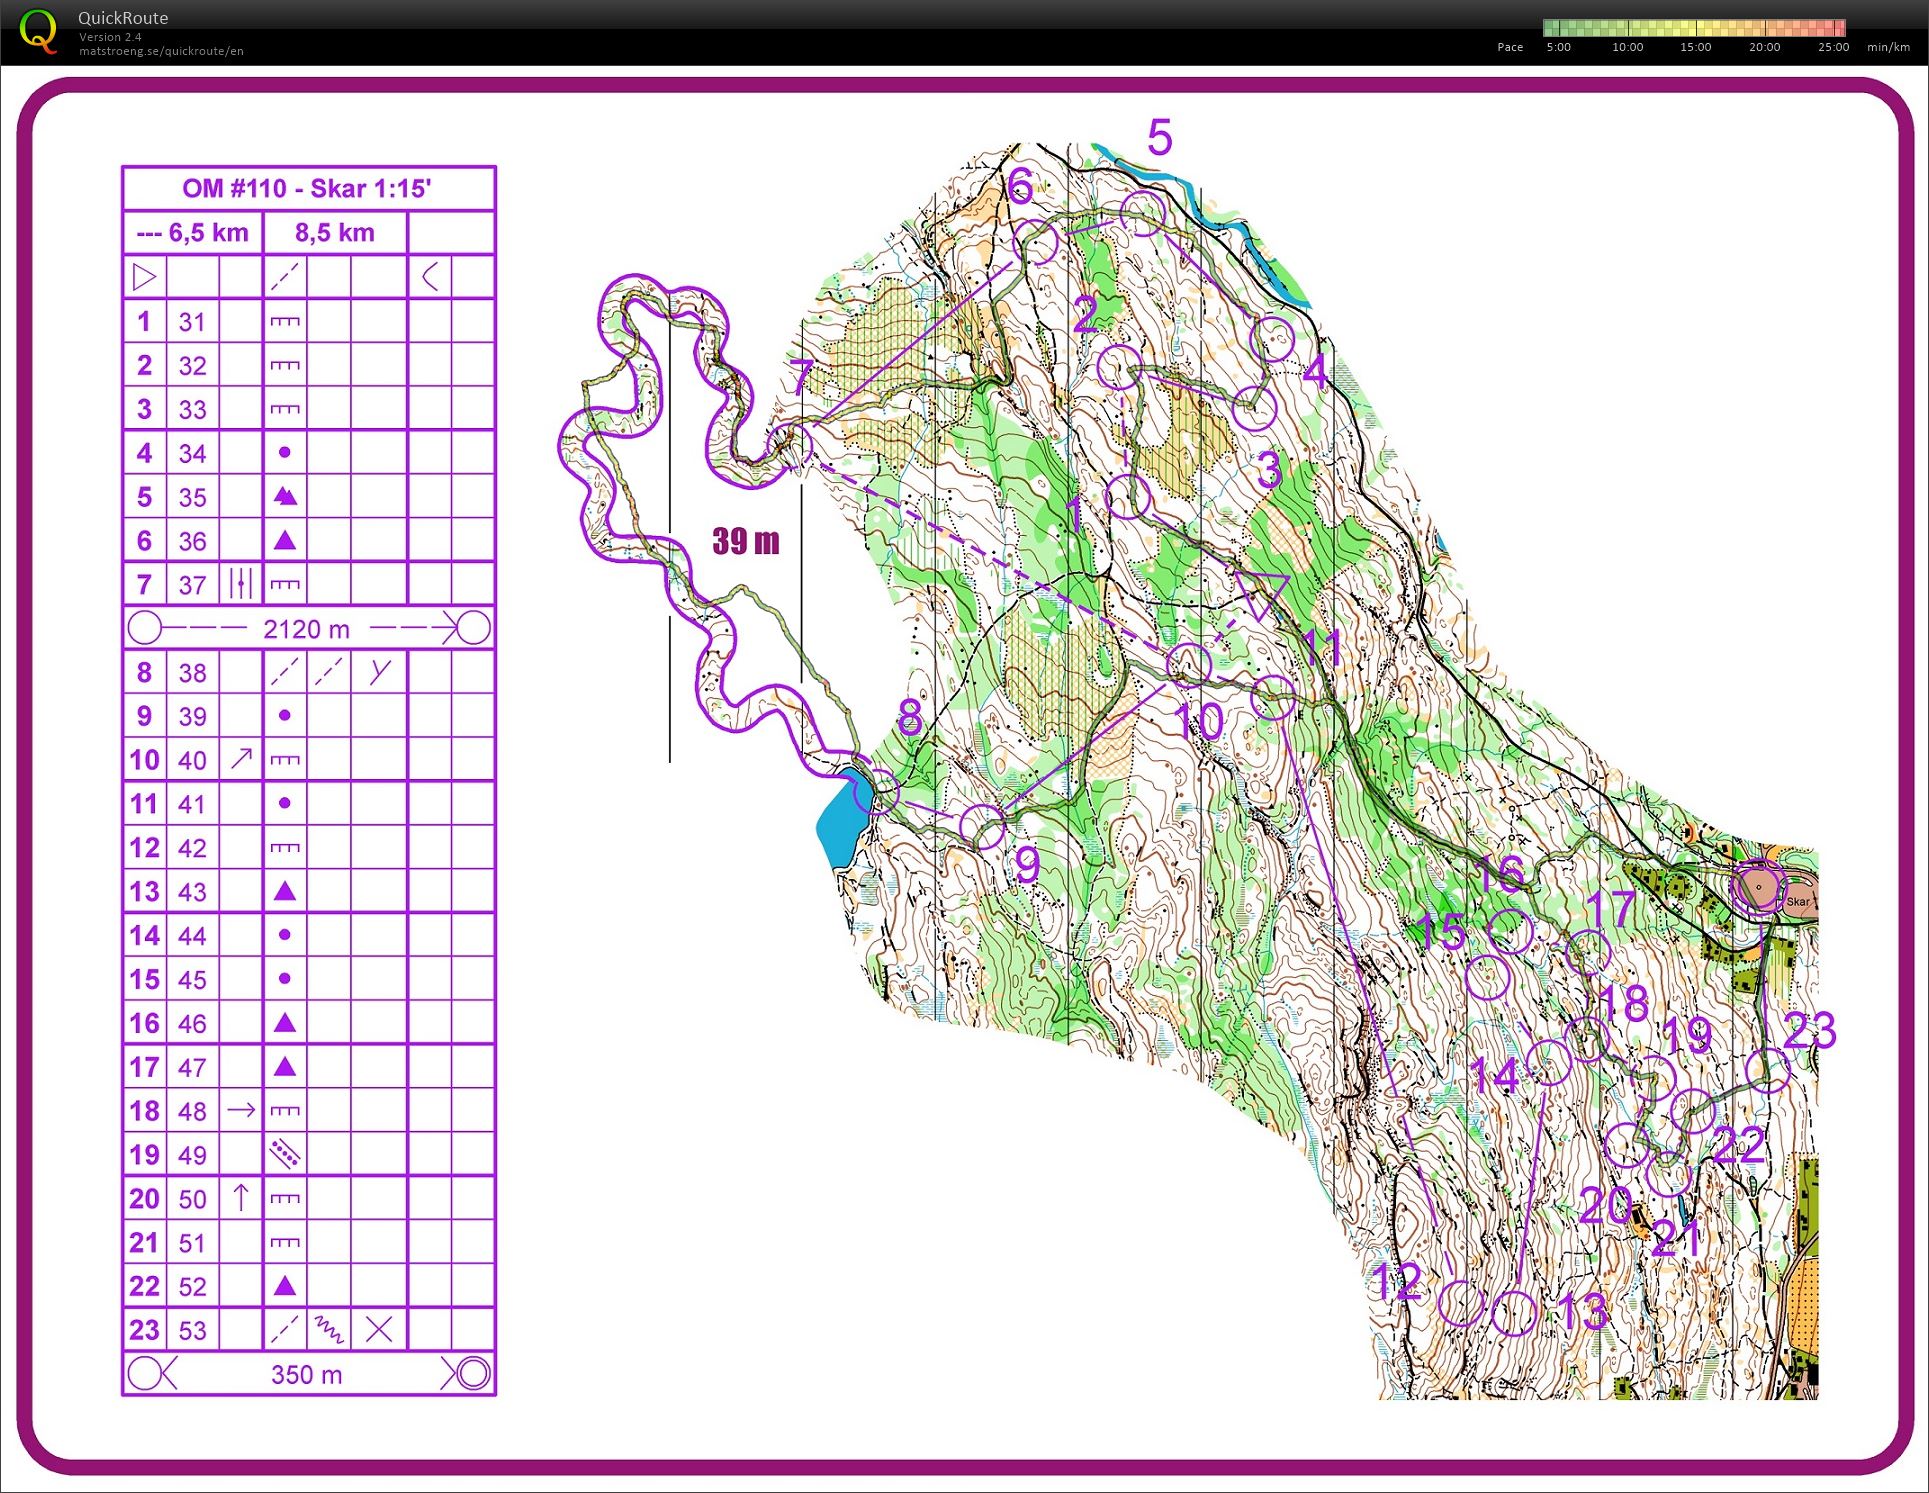Image resolution: width=1929 pixels, height=1493 pixels.
Task: Click the double knoll symbol for control 5
Action: (x=285, y=496)
